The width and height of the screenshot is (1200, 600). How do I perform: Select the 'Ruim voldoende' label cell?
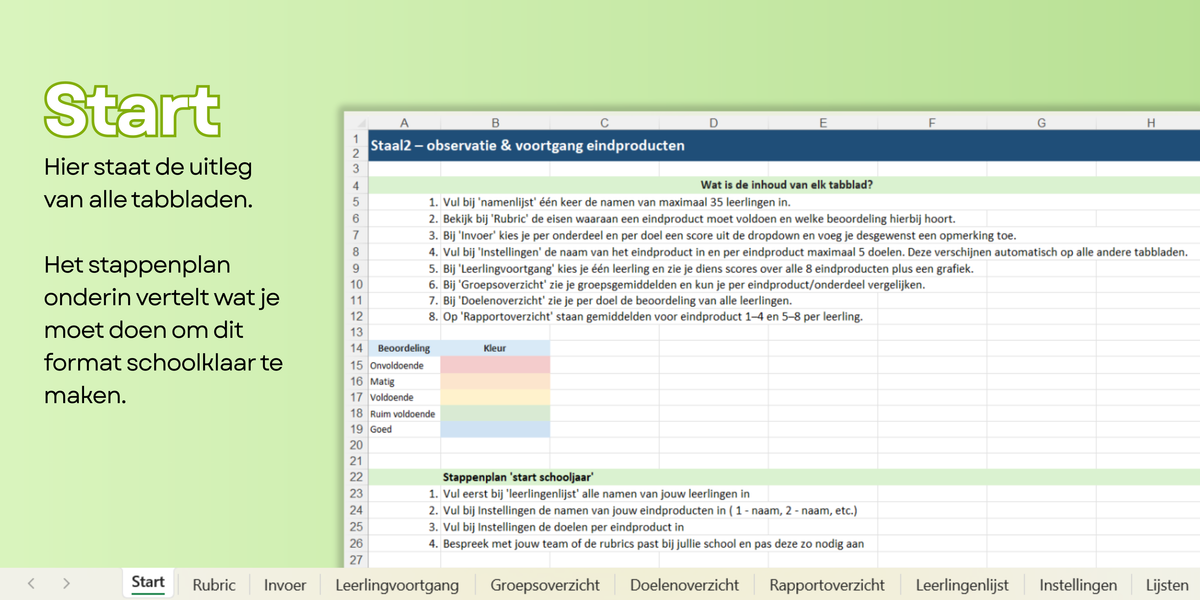(404, 413)
